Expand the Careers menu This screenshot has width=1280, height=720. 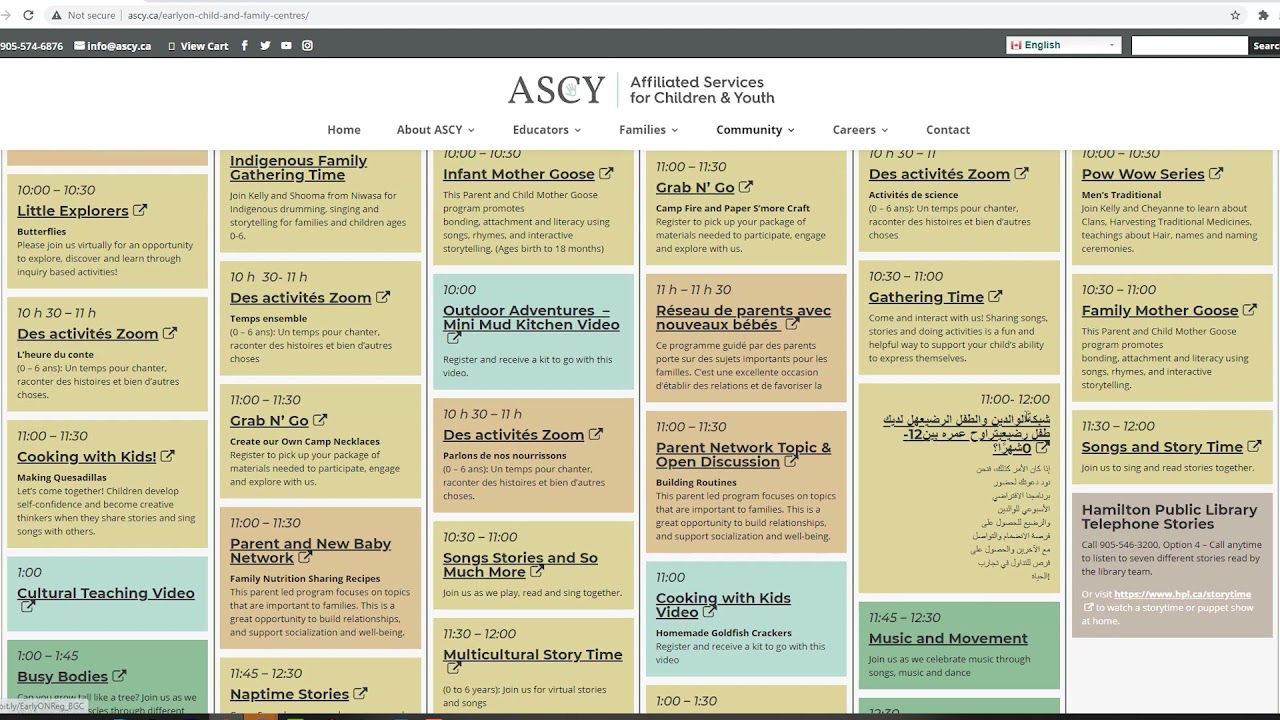point(860,130)
